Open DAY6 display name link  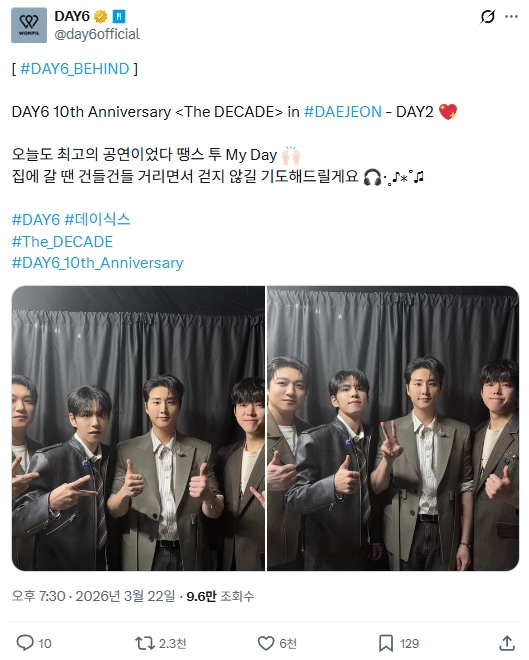[x=72, y=16]
